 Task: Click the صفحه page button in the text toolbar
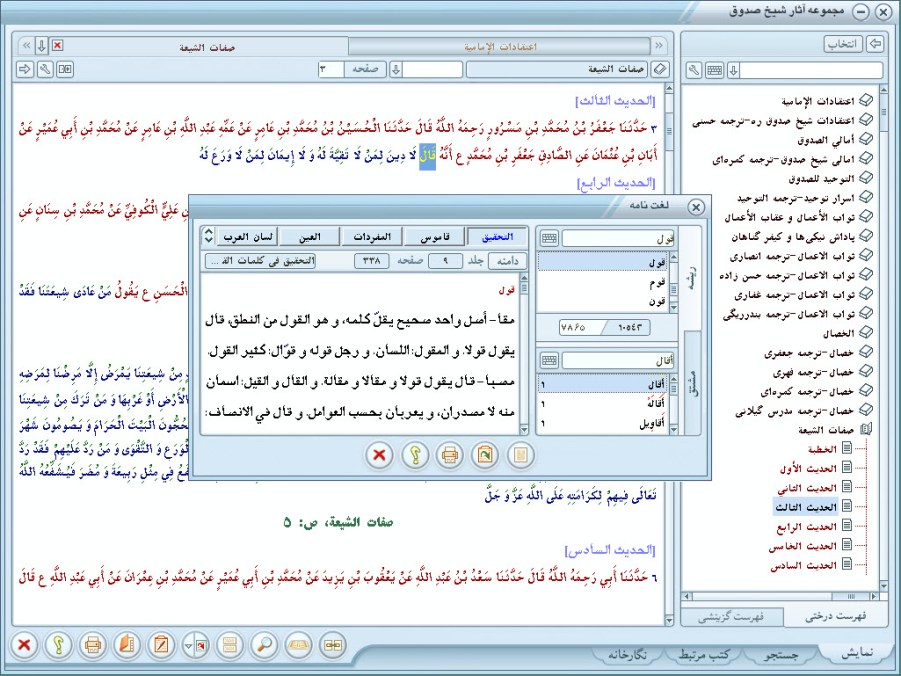[x=365, y=70]
